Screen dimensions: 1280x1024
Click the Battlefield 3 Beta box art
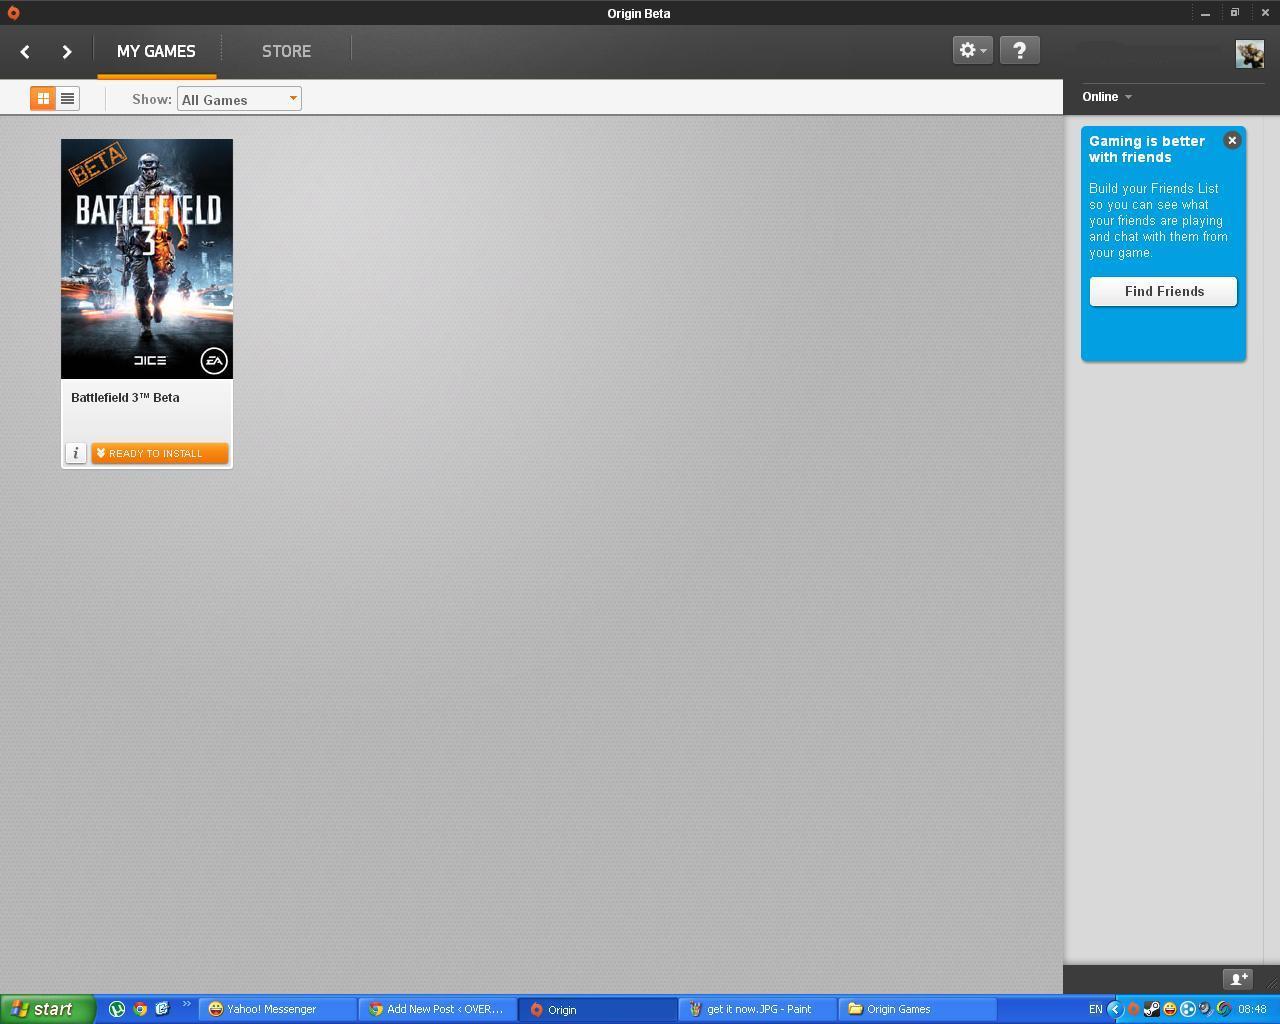[x=147, y=259]
